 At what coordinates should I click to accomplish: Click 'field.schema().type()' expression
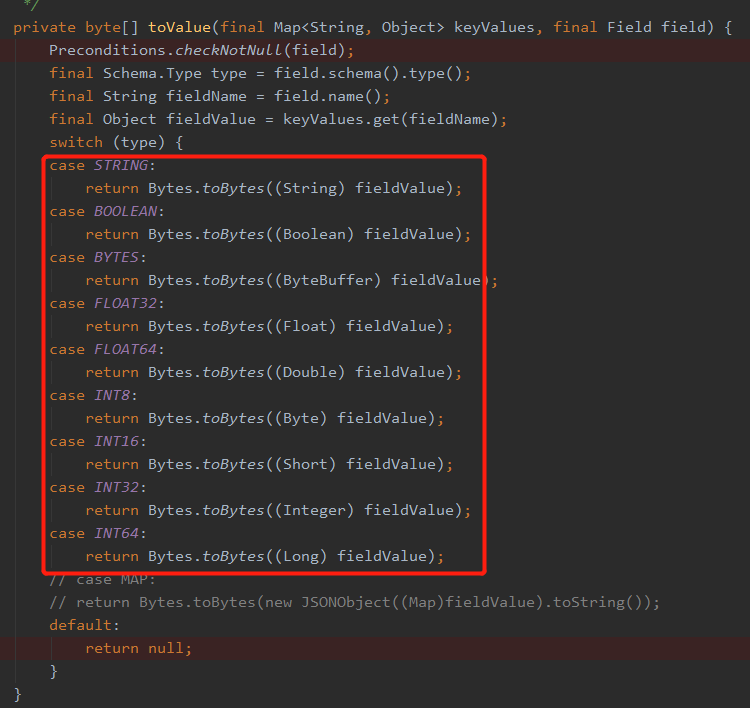pyautogui.click(x=368, y=73)
